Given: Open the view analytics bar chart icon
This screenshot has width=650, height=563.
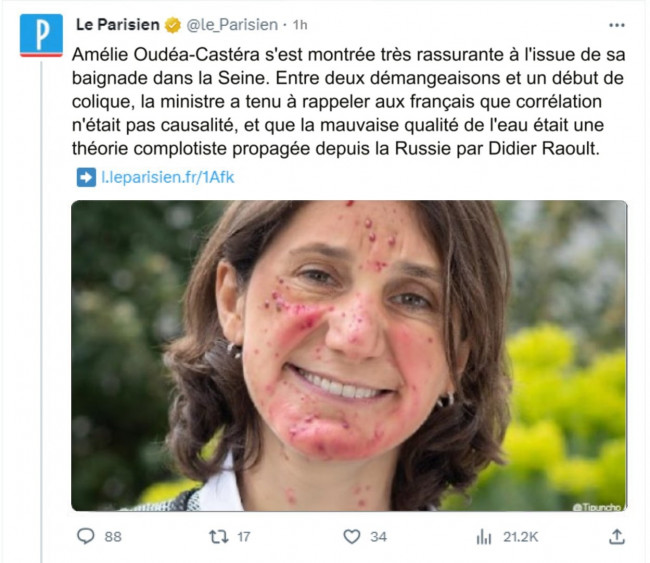Looking at the screenshot, I should [484, 537].
